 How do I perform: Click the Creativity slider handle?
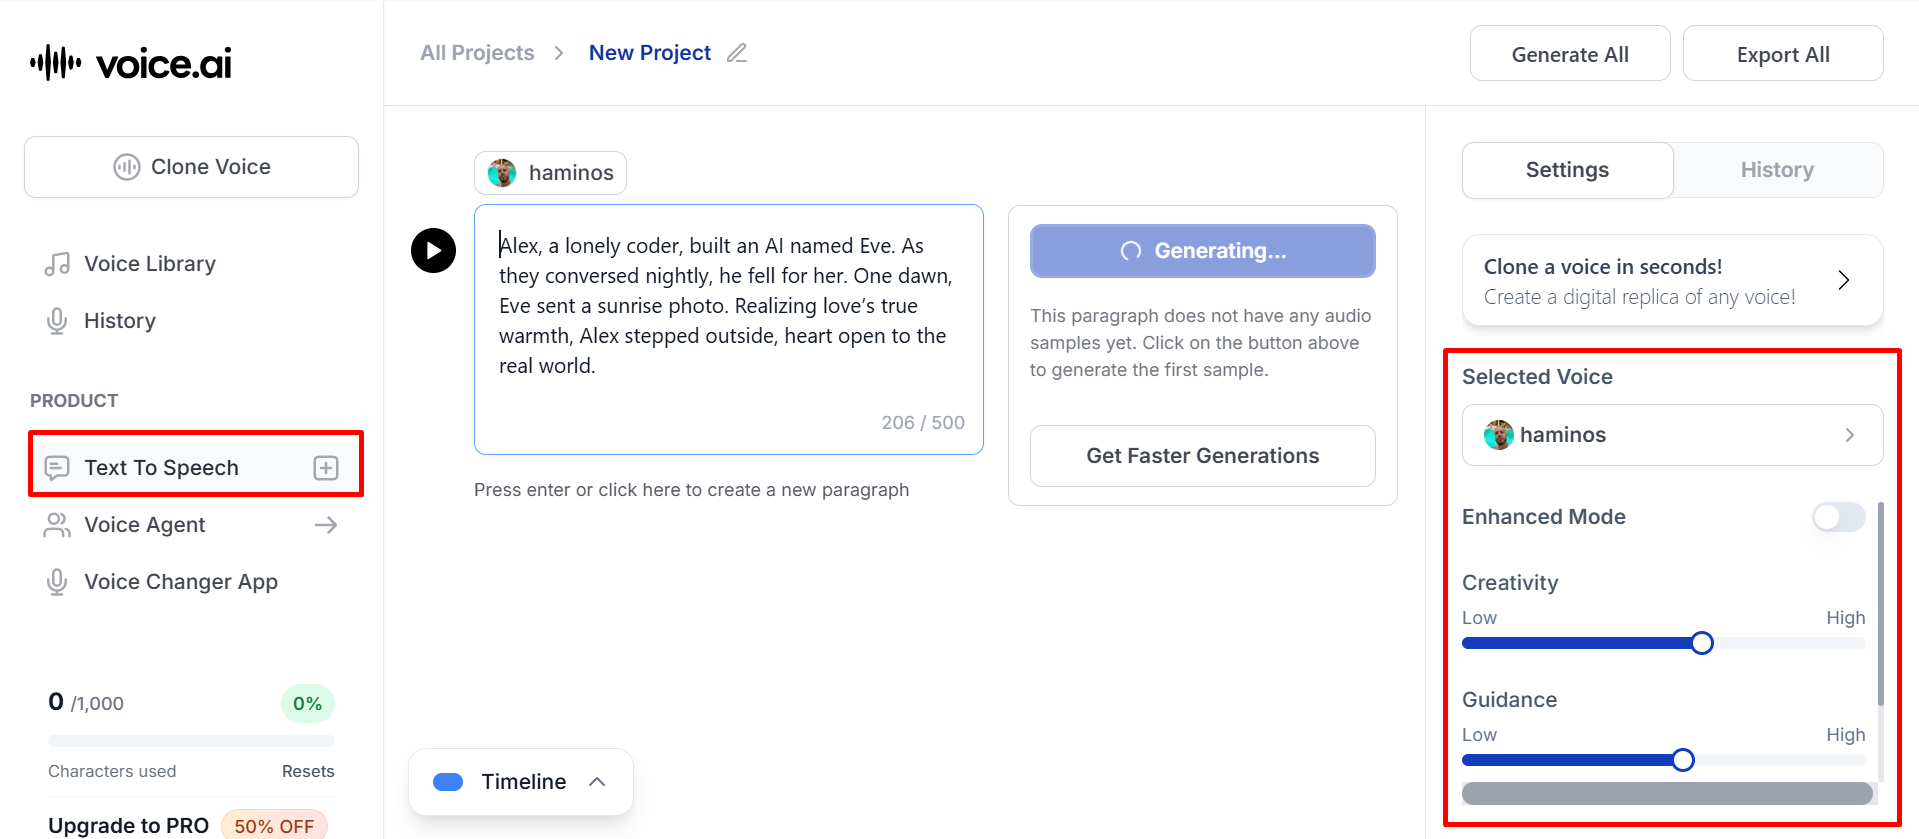1702,643
